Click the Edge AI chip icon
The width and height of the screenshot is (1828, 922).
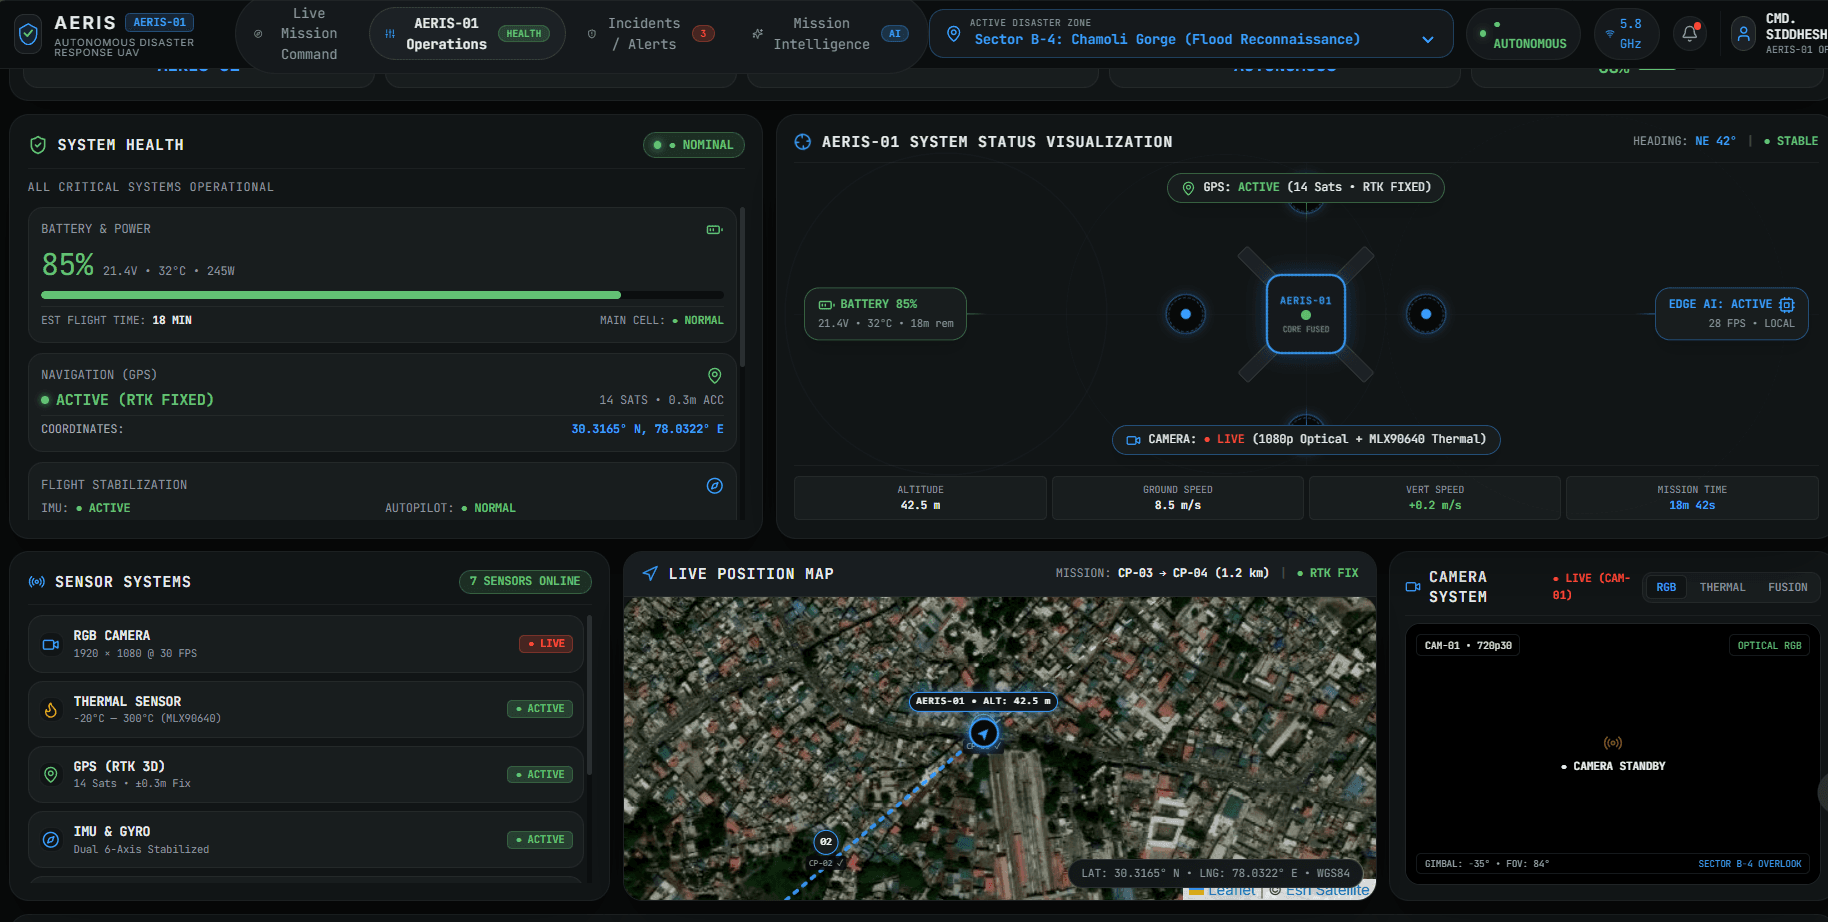1787,304
